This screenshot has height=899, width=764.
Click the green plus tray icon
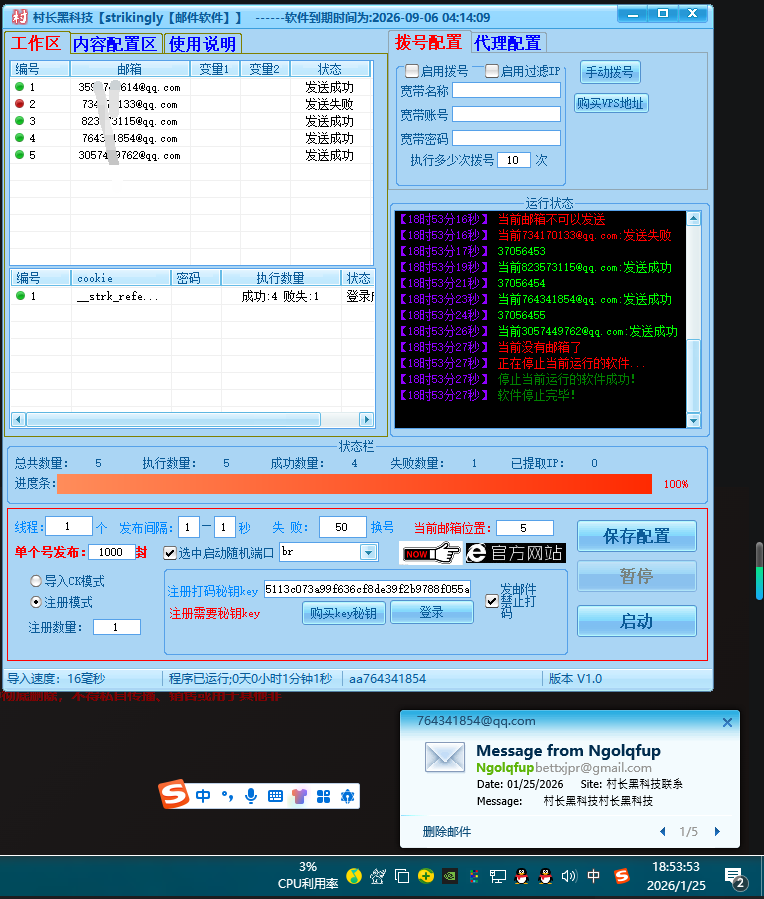pyautogui.click(x=426, y=876)
